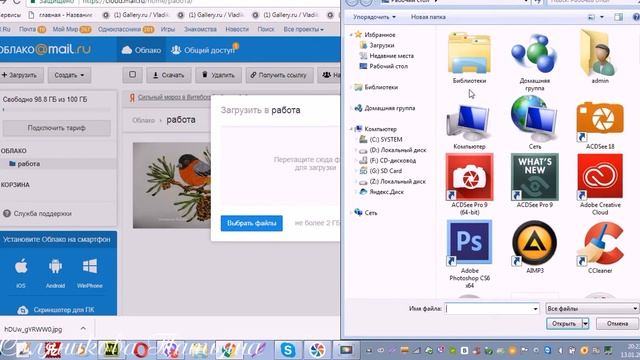
Task: Open the Домашняя группа icon in file dialog
Action: coord(534,54)
